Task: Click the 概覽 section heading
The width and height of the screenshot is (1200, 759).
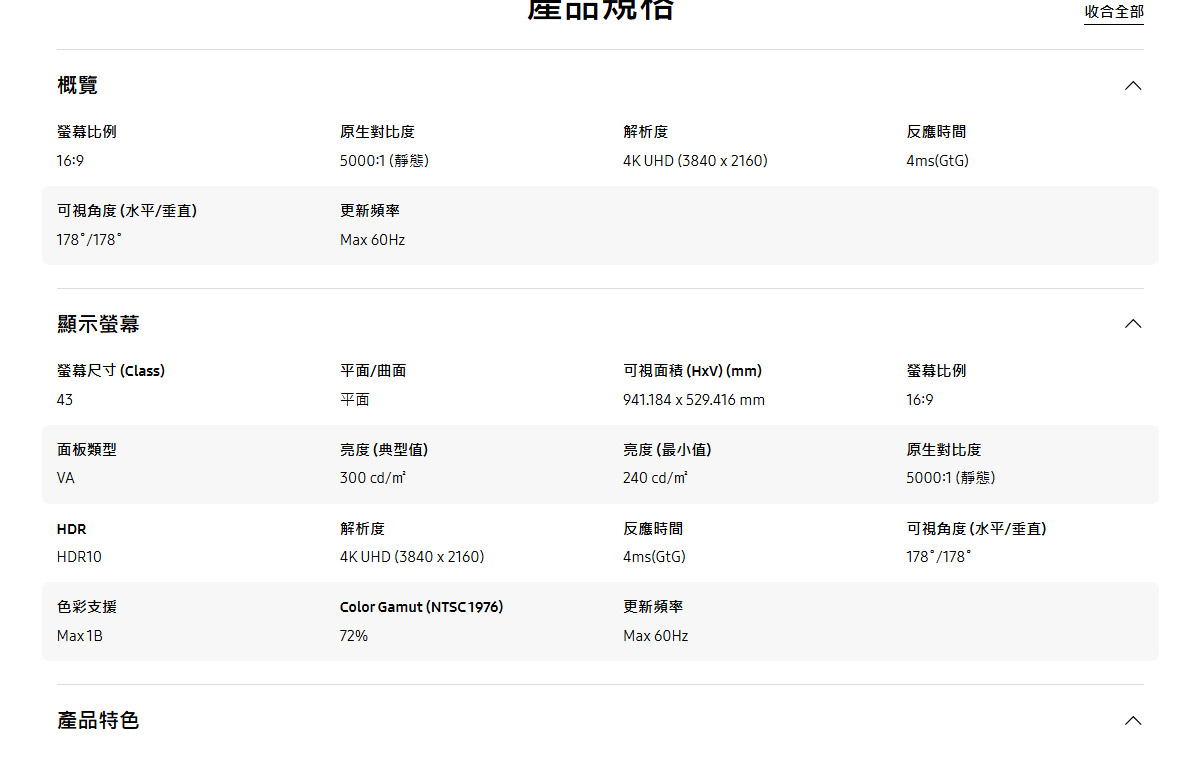Action: (78, 86)
